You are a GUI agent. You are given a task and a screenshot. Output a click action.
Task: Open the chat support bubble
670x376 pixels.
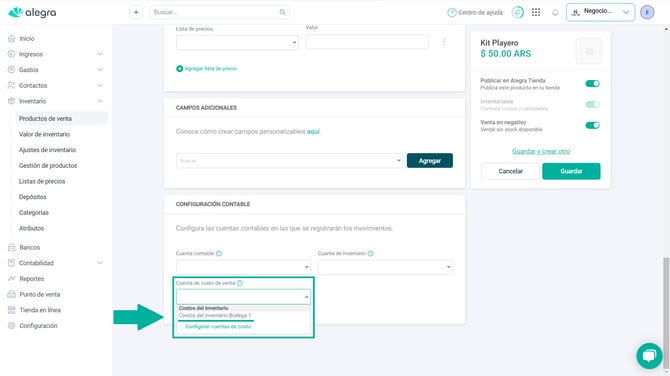pos(649,355)
